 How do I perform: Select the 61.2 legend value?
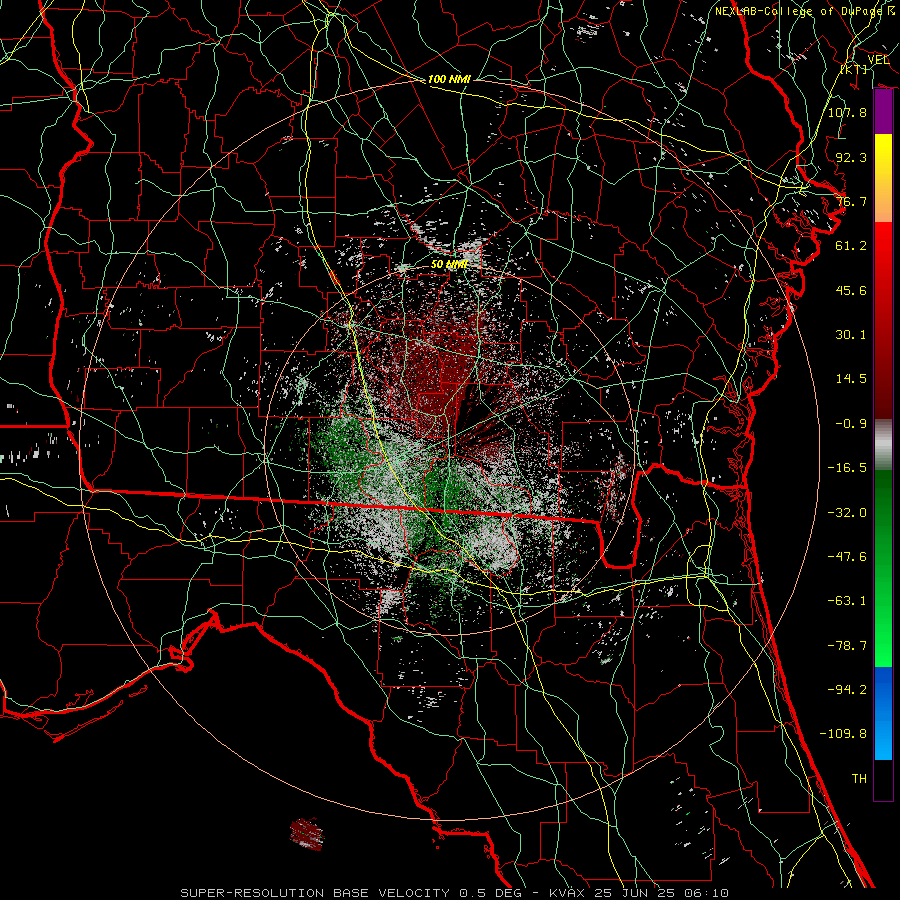tap(851, 246)
